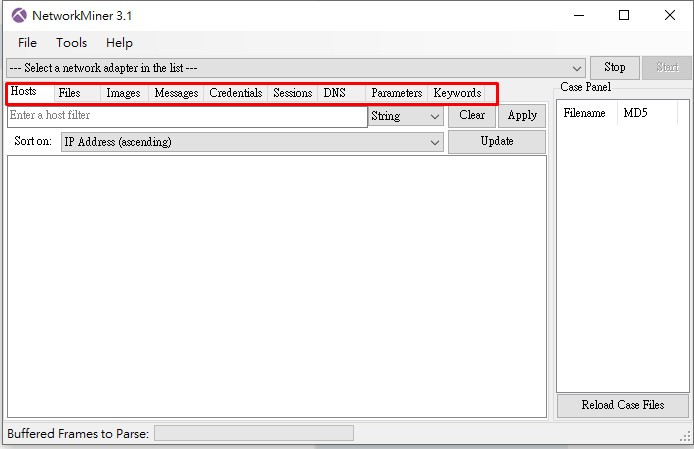Screen dimensions: 694x449
Task: Click the Stop button
Action: (615, 67)
